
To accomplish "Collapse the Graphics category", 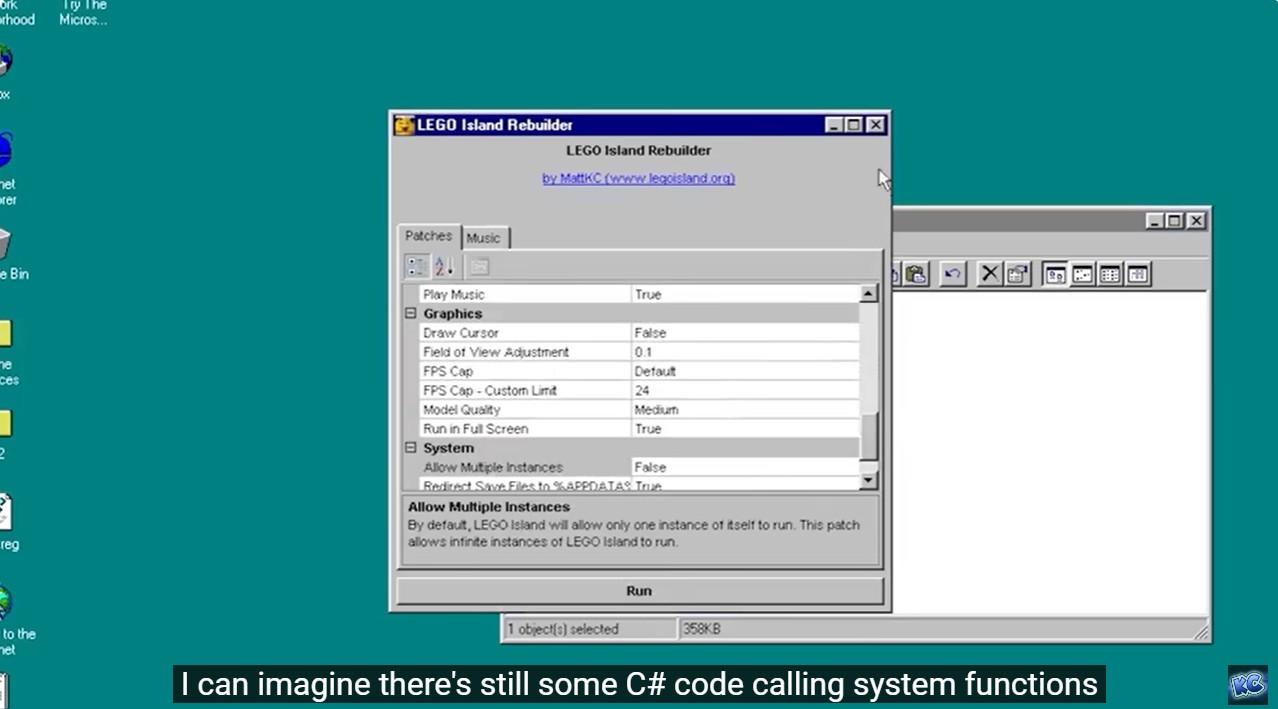I will coord(410,314).
